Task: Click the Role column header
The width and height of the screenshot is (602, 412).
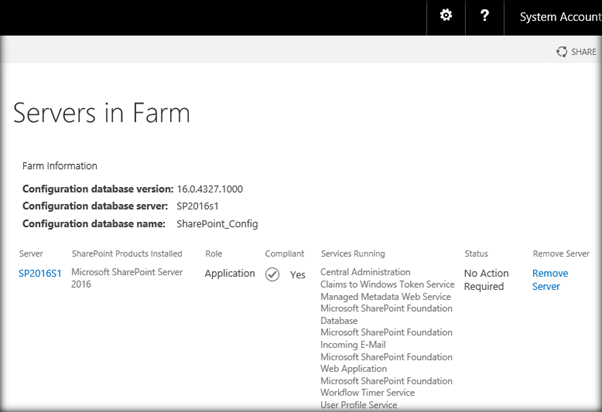Action: 214,253
